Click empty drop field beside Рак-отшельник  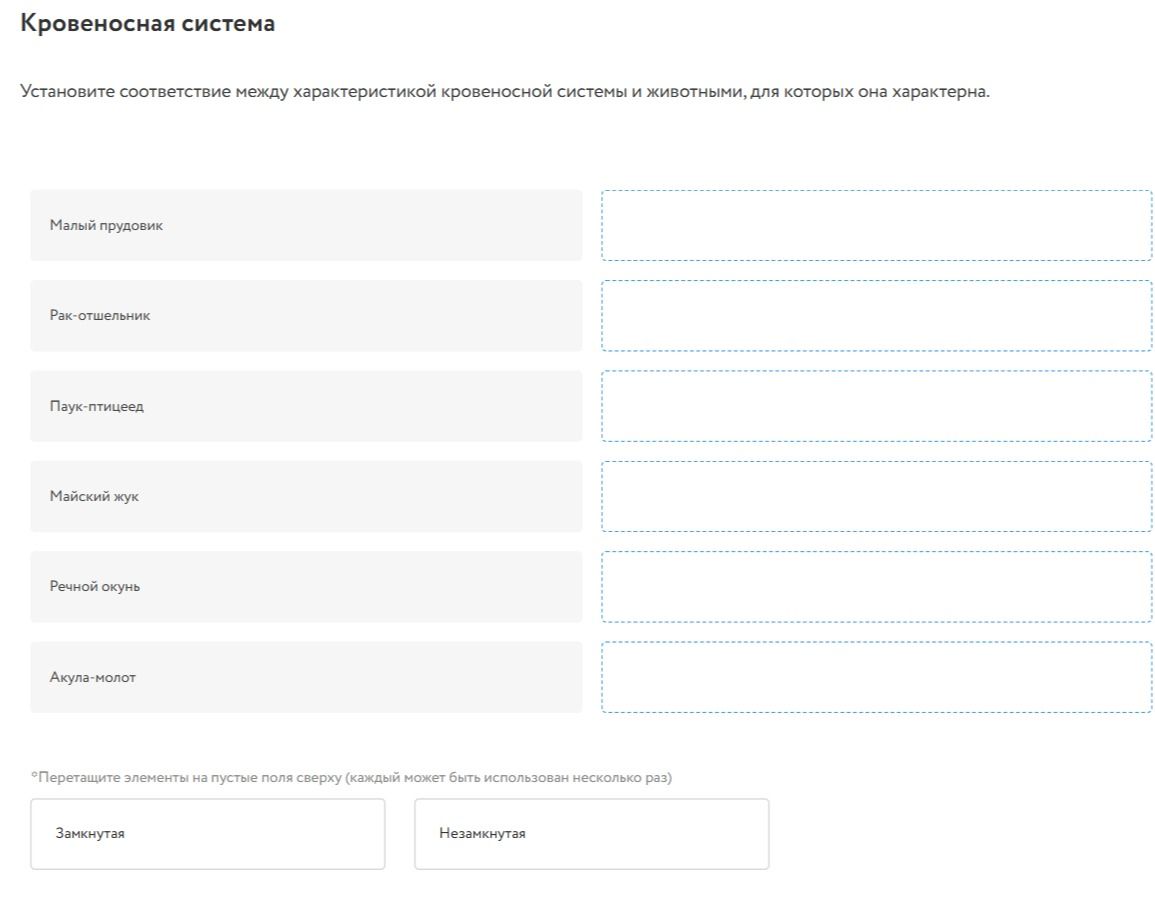[x=877, y=315]
